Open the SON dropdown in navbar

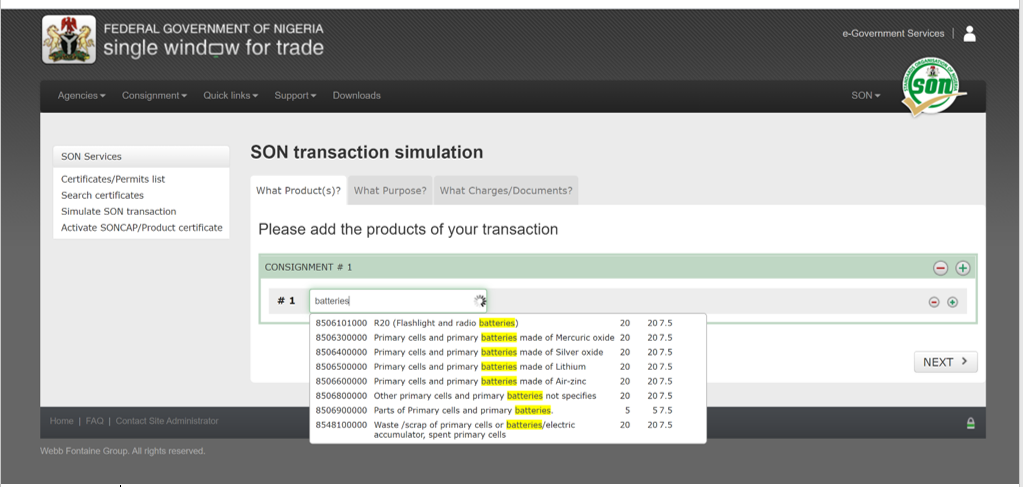click(865, 95)
